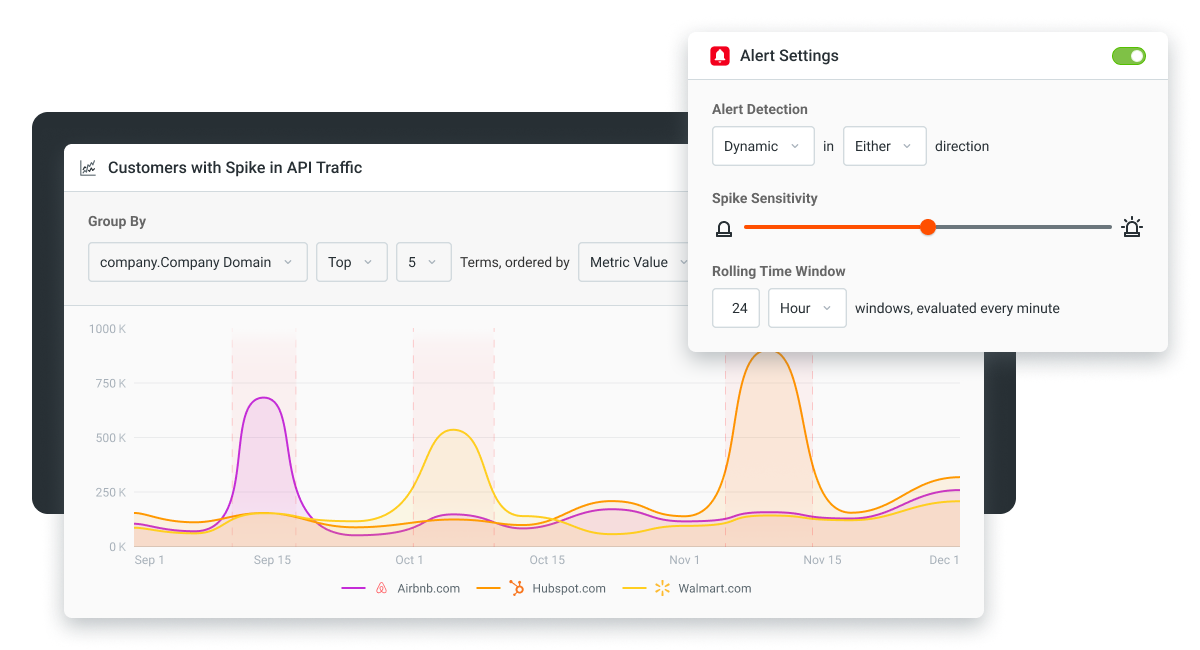Click the Hubspot logo in legend

(517, 588)
